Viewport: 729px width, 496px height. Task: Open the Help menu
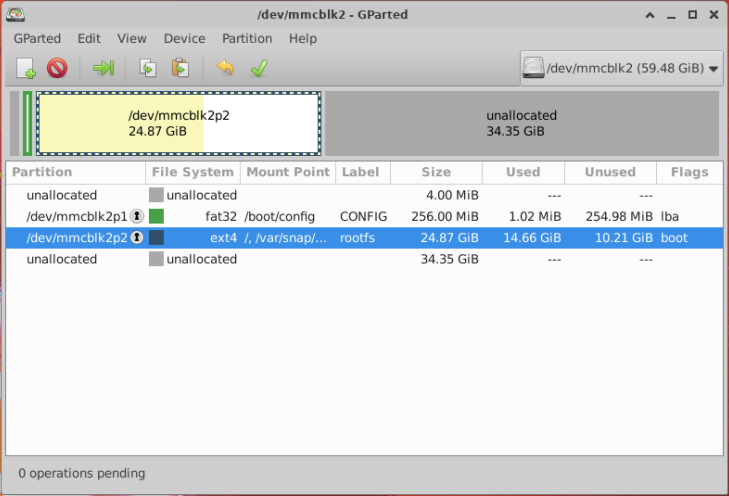pos(303,38)
